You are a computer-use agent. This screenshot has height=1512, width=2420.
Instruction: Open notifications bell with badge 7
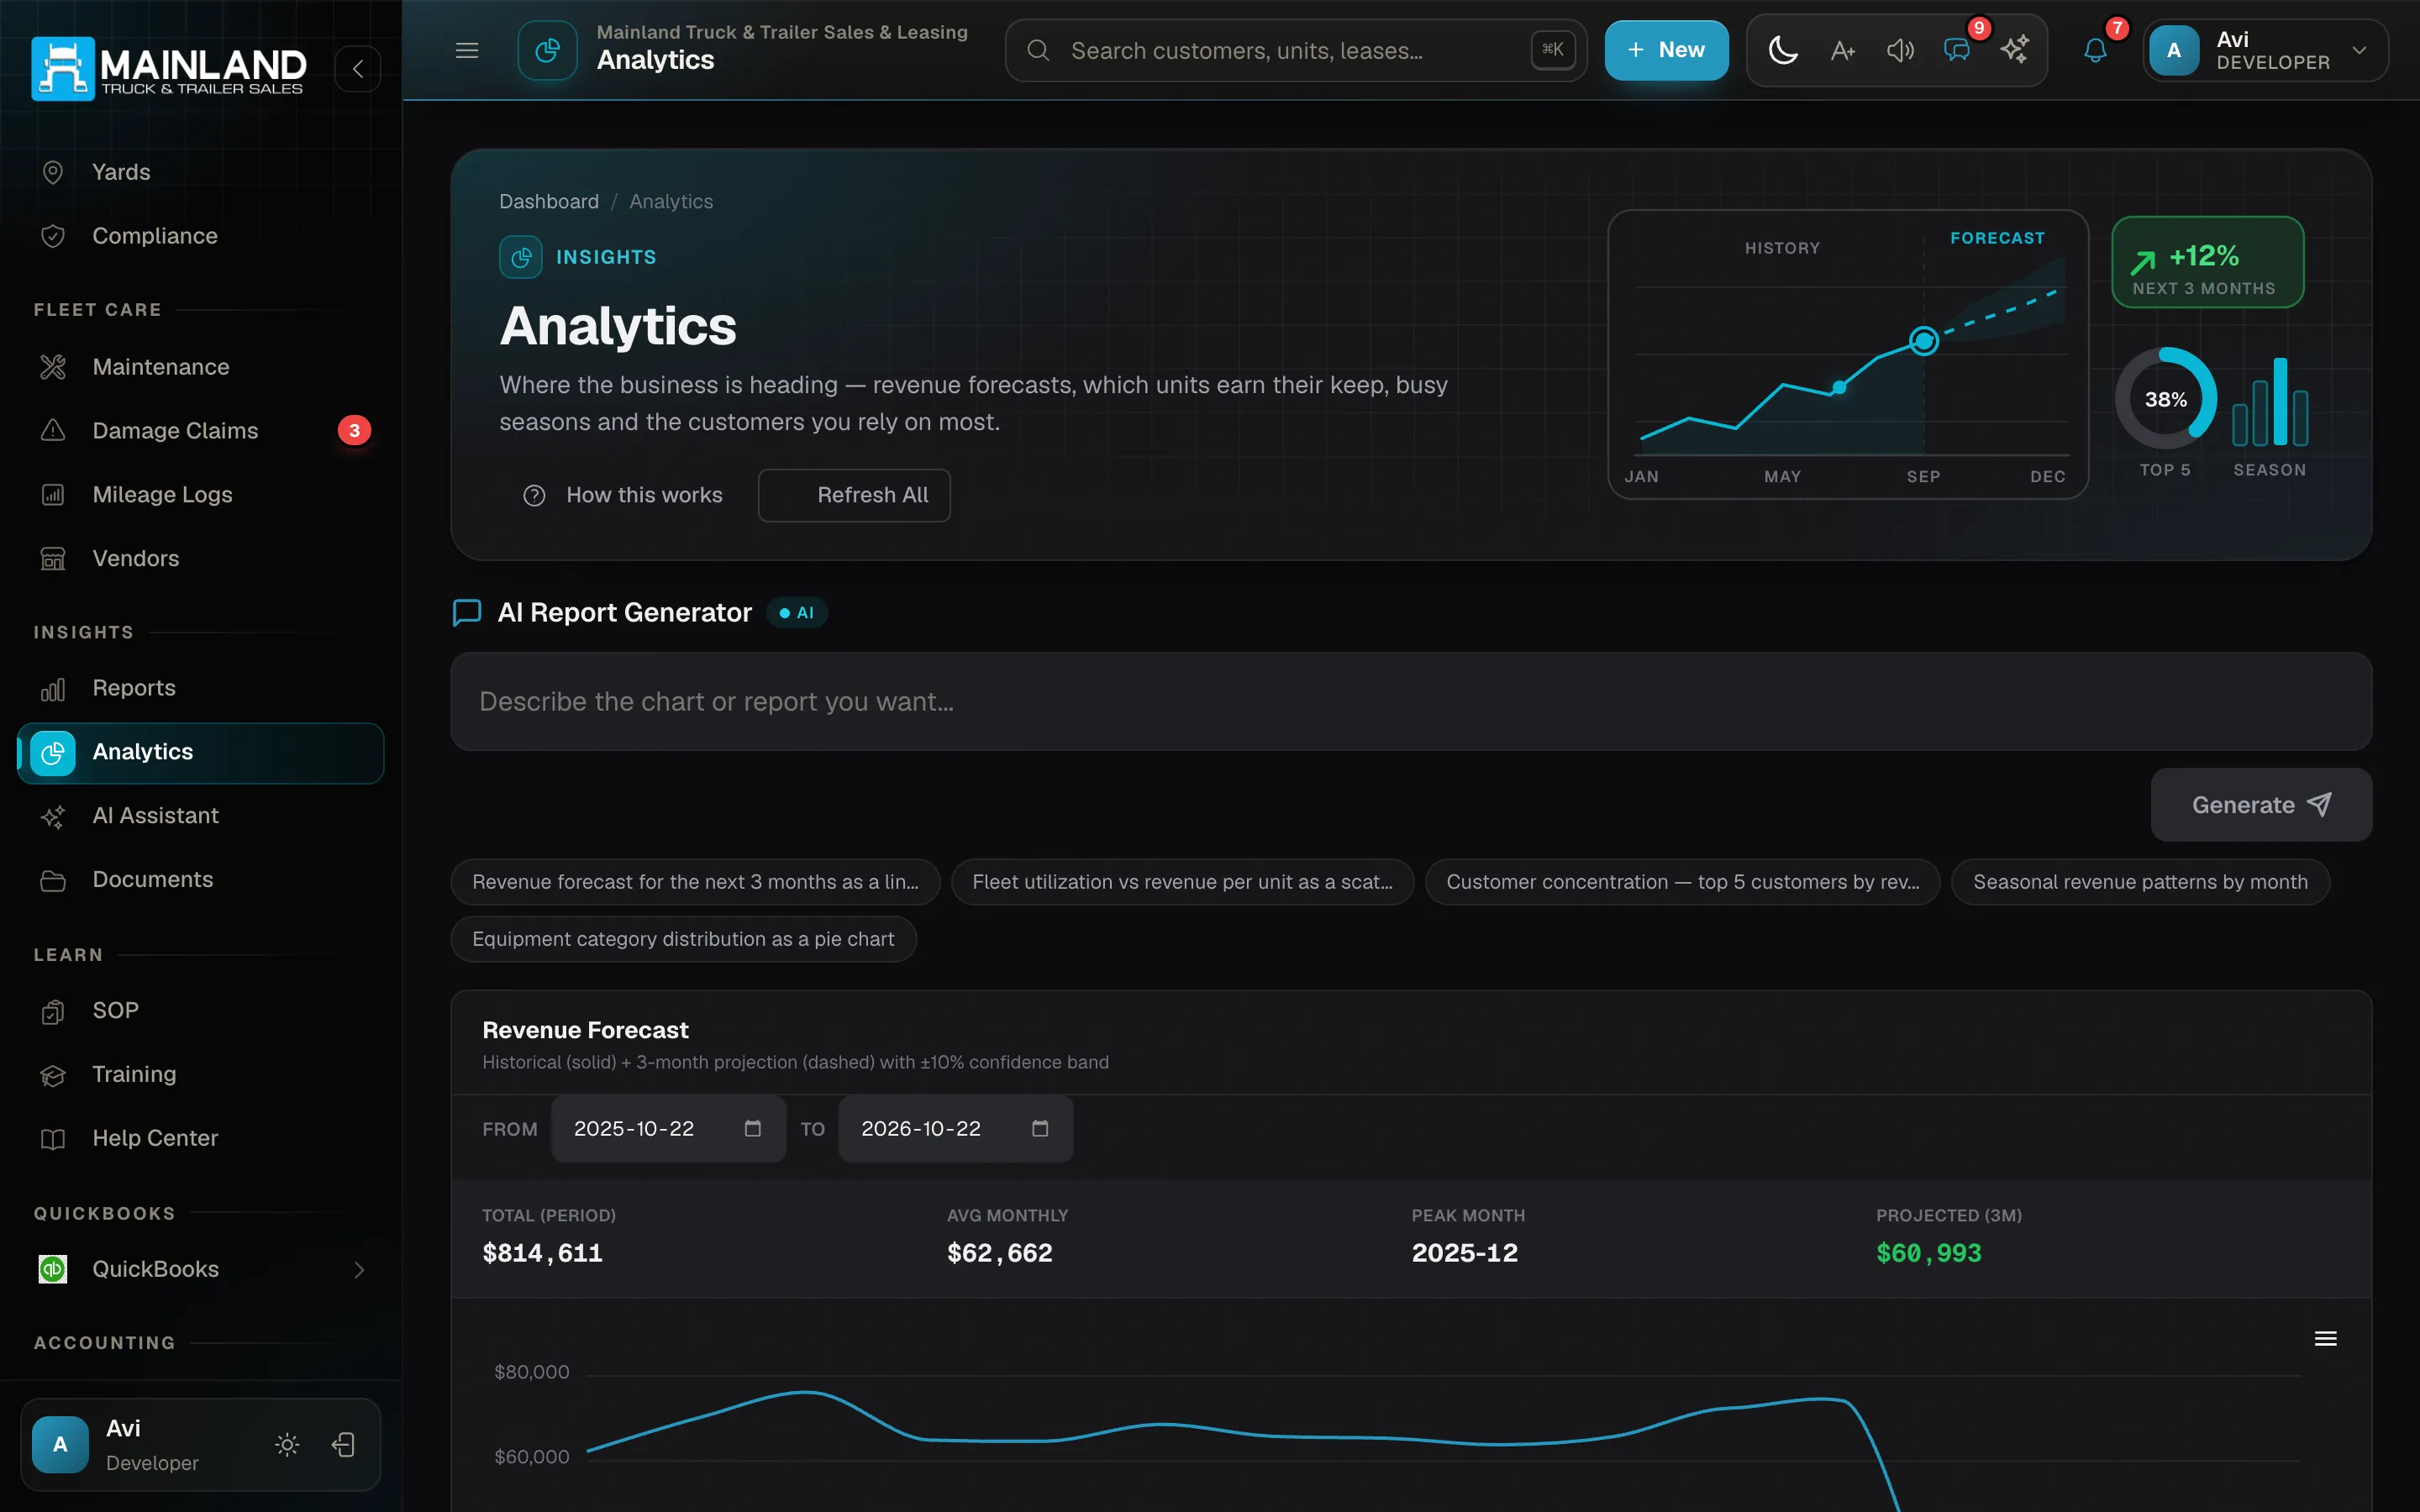coord(2095,50)
